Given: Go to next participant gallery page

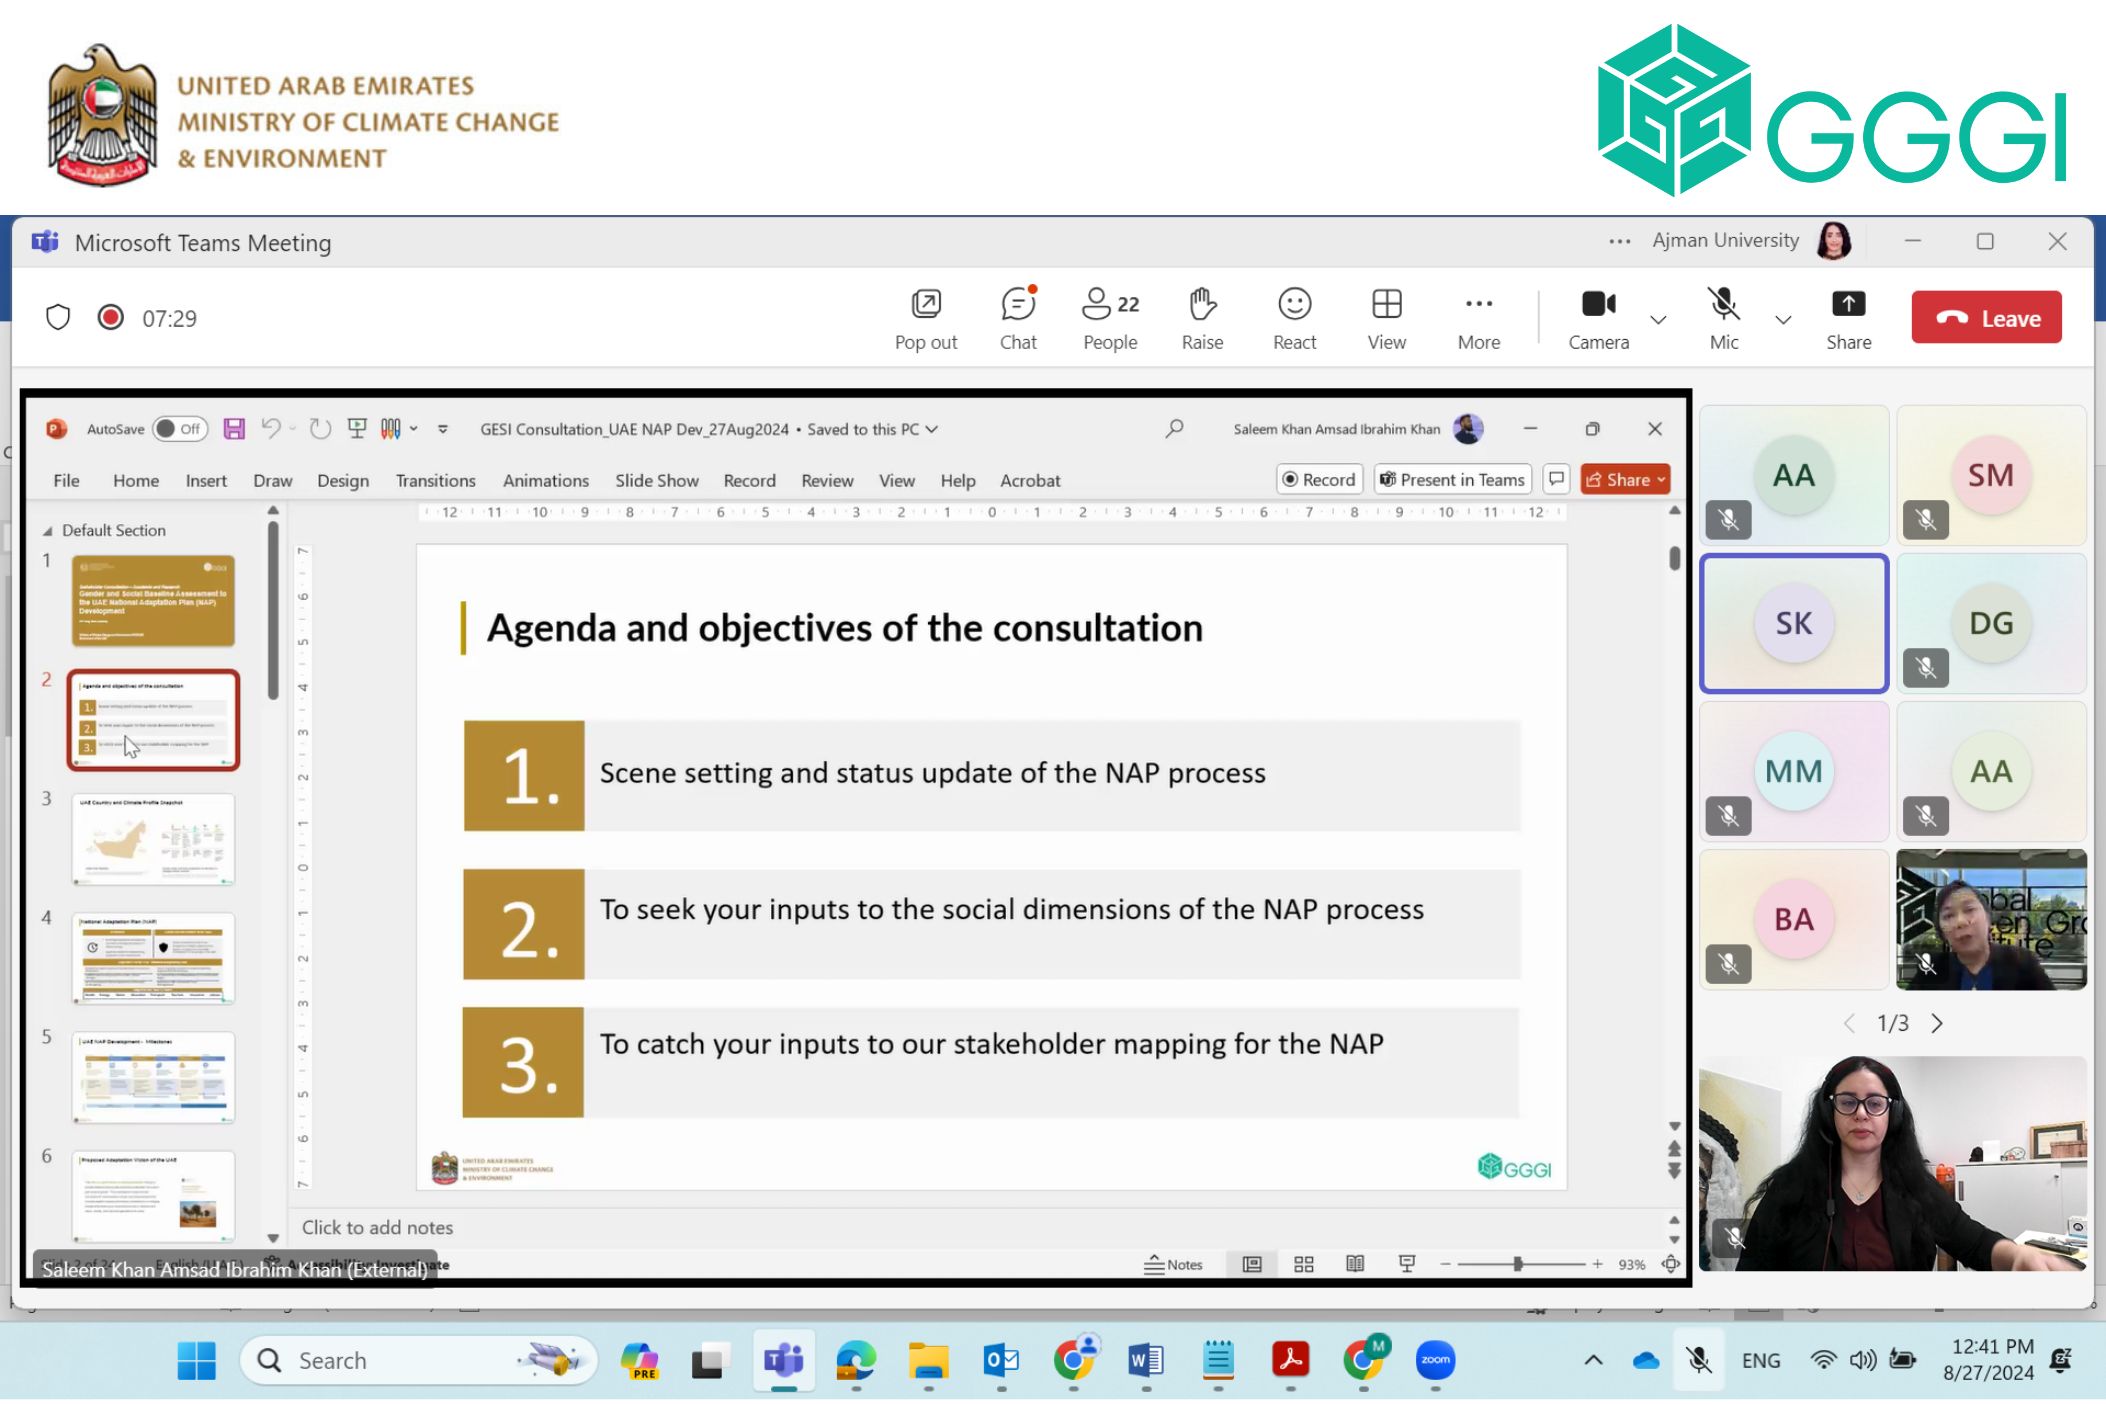Looking at the screenshot, I should coord(1937,1023).
